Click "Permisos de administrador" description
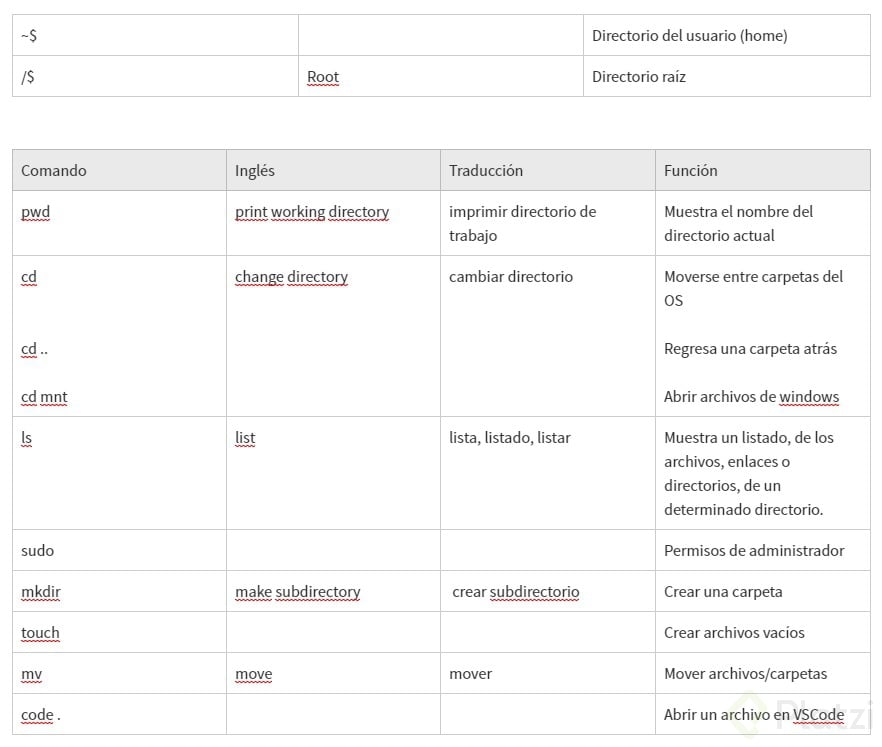 [754, 551]
